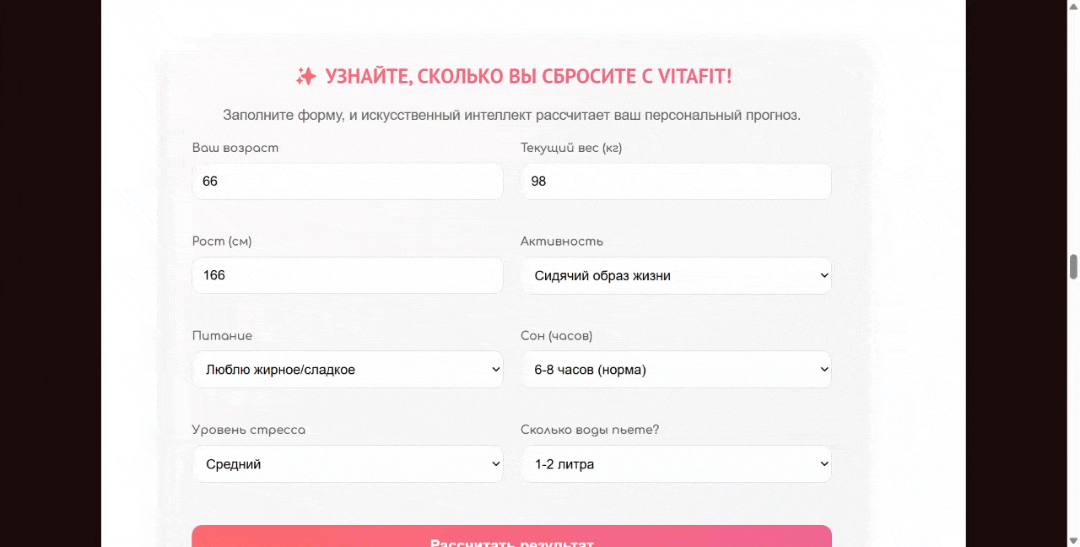The height and width of the screenshot is (547, 1080).
Task: Select the 'Рост (см)' label text
Action: coord(221,242)
